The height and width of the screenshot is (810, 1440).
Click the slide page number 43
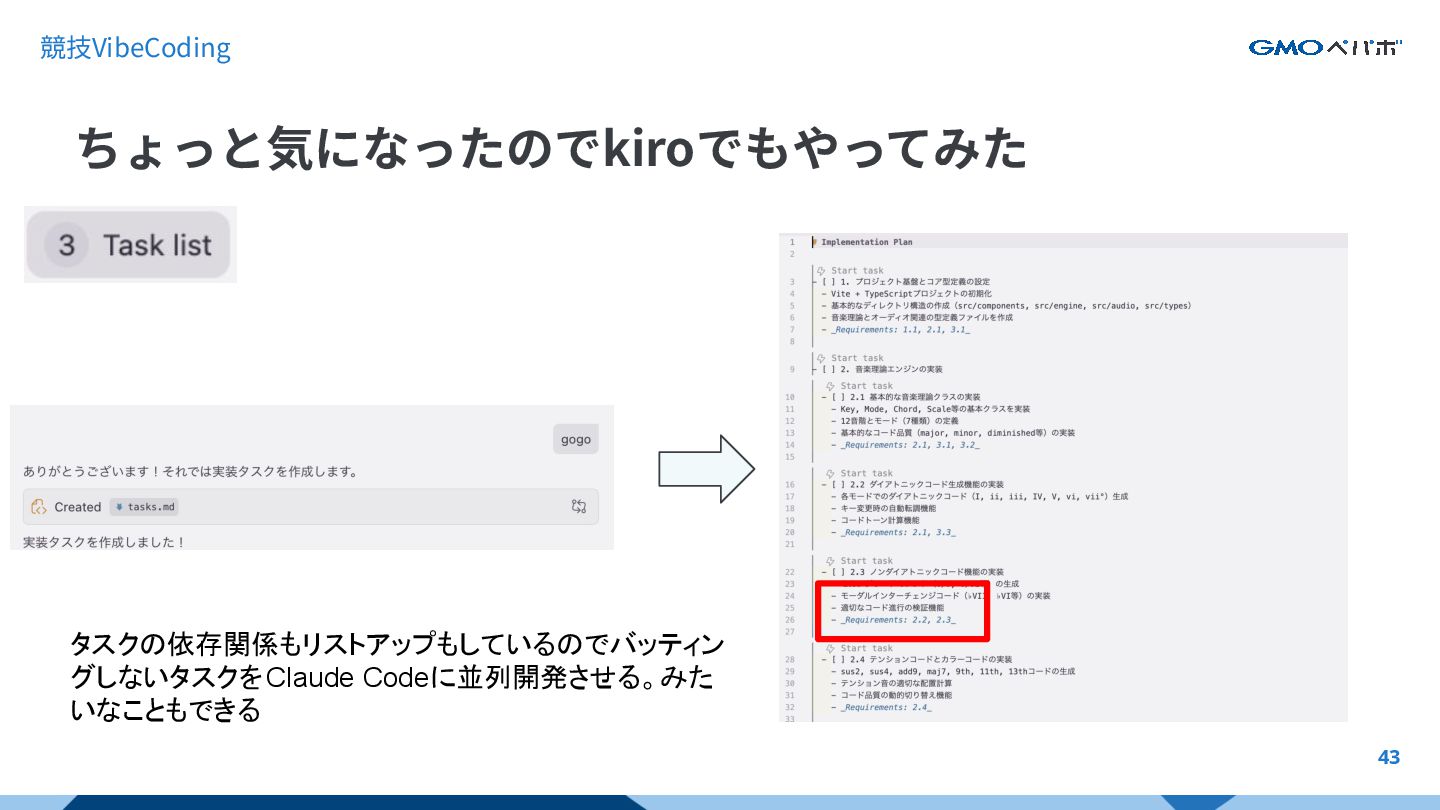[1389, 757]
